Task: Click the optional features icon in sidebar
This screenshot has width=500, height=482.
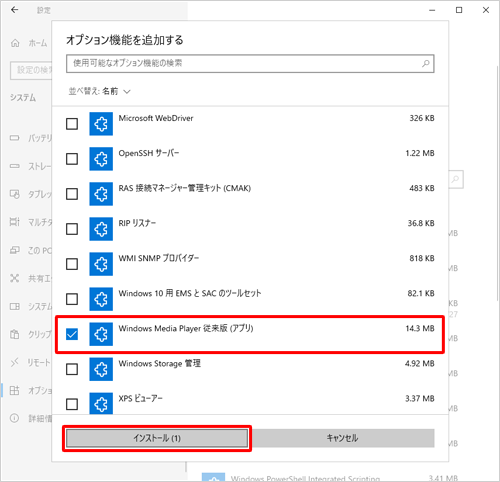Action: pos(14,390)
